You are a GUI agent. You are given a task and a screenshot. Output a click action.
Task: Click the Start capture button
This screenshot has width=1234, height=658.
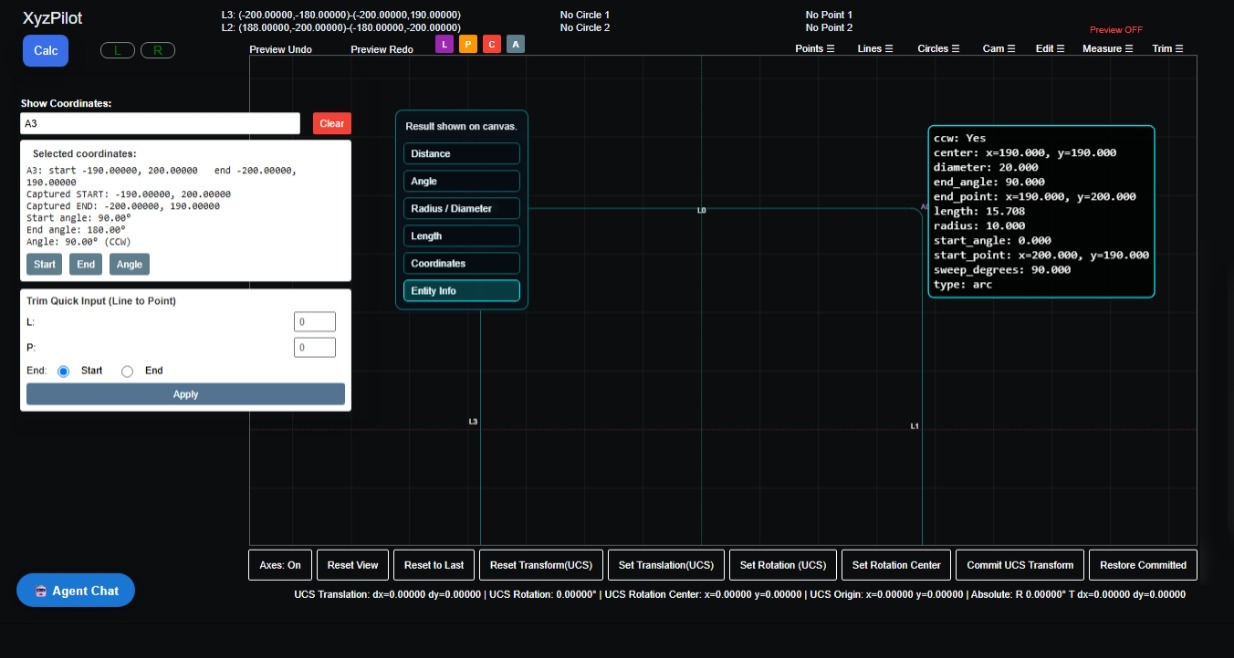[x=45, y=264]
